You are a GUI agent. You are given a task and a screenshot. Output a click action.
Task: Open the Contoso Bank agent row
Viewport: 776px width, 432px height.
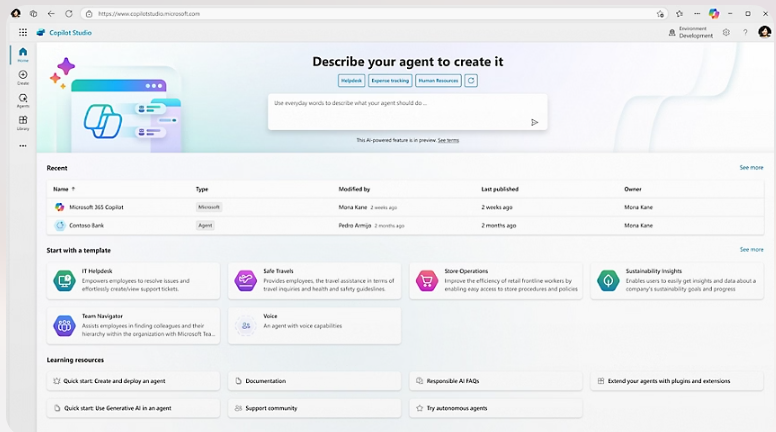tap(86, 225)
